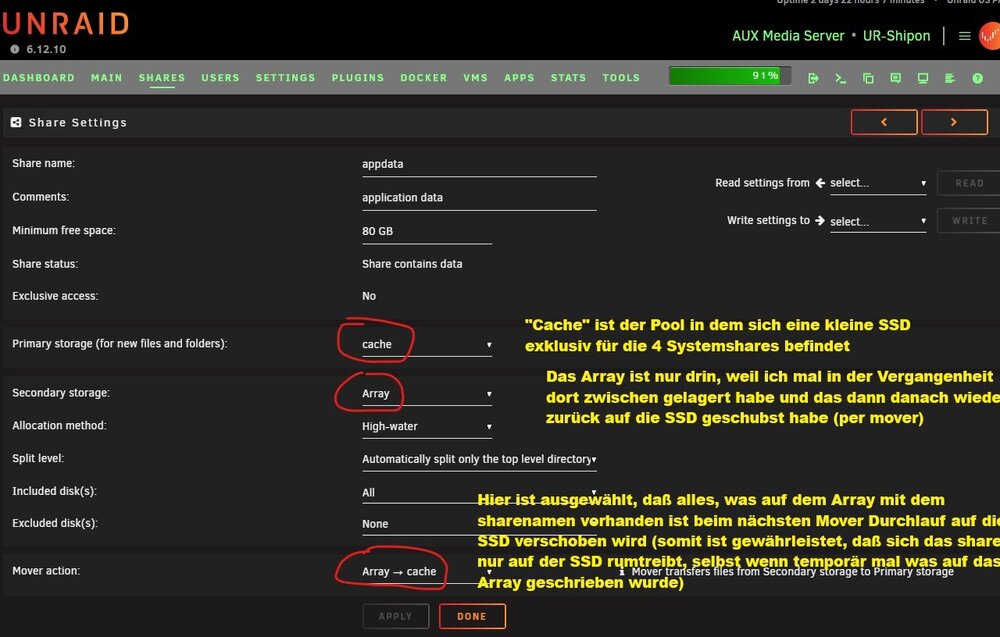Select the Shares tab
Screen dimensions: 1000x637
[x=162, y=78]
